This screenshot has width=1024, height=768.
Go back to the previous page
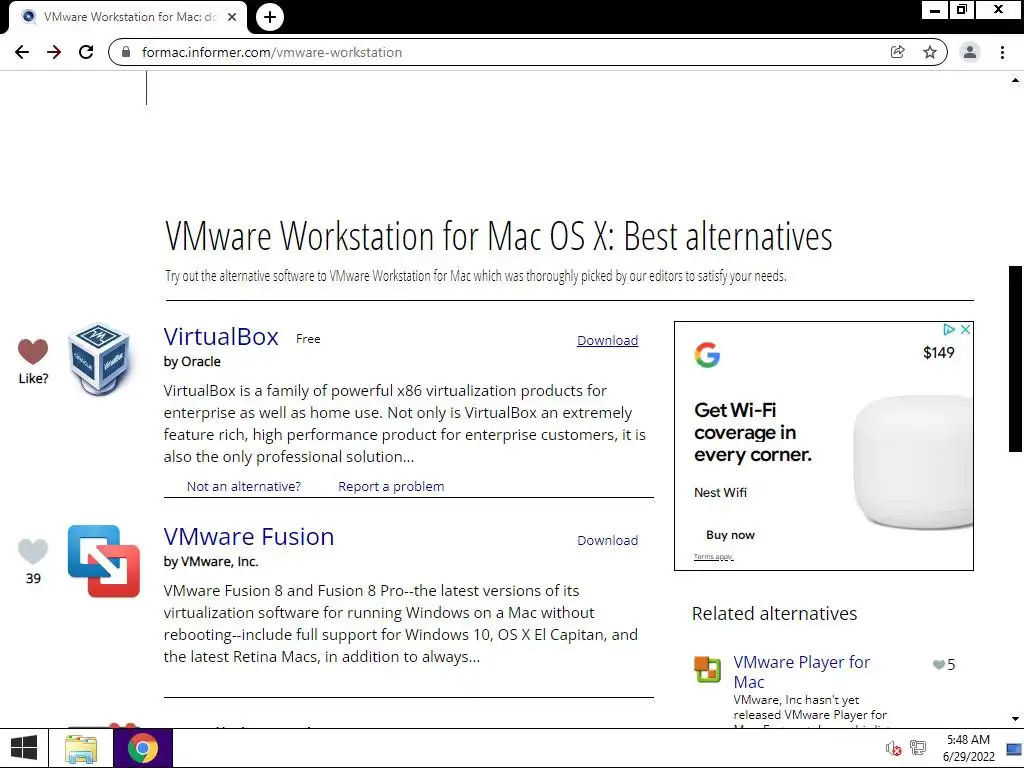pos(22,52)
